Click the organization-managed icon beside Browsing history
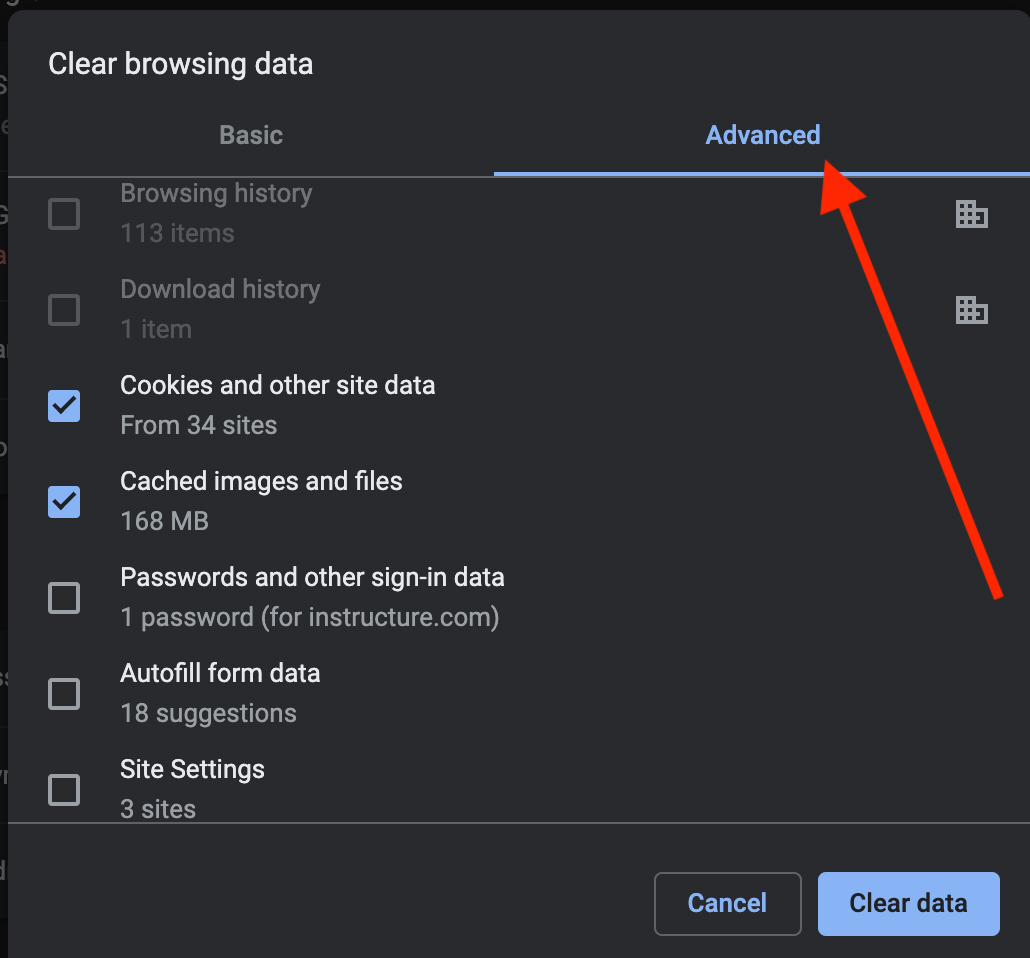The height and width of the screenshot is (958, 1030). (x=972, y=214)
